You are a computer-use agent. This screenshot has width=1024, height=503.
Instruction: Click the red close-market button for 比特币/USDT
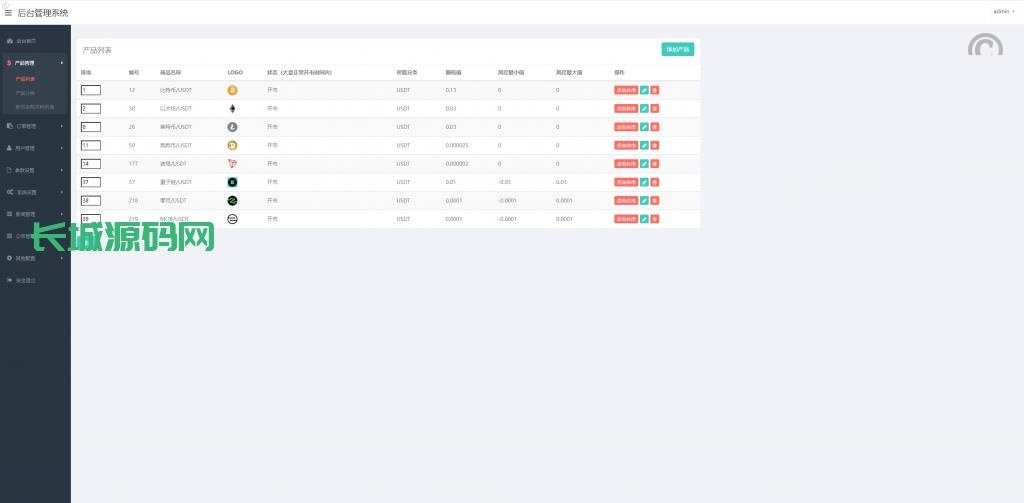tap(626, 90)
